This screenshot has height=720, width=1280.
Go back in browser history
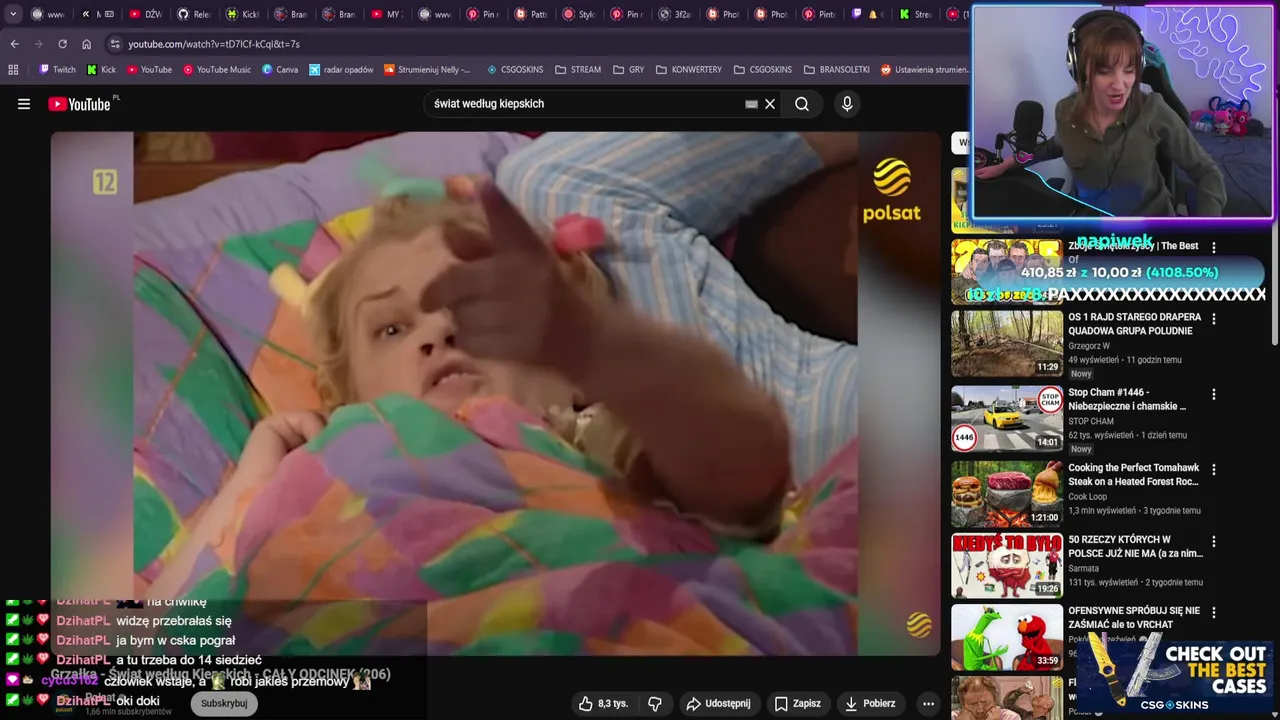14,44
